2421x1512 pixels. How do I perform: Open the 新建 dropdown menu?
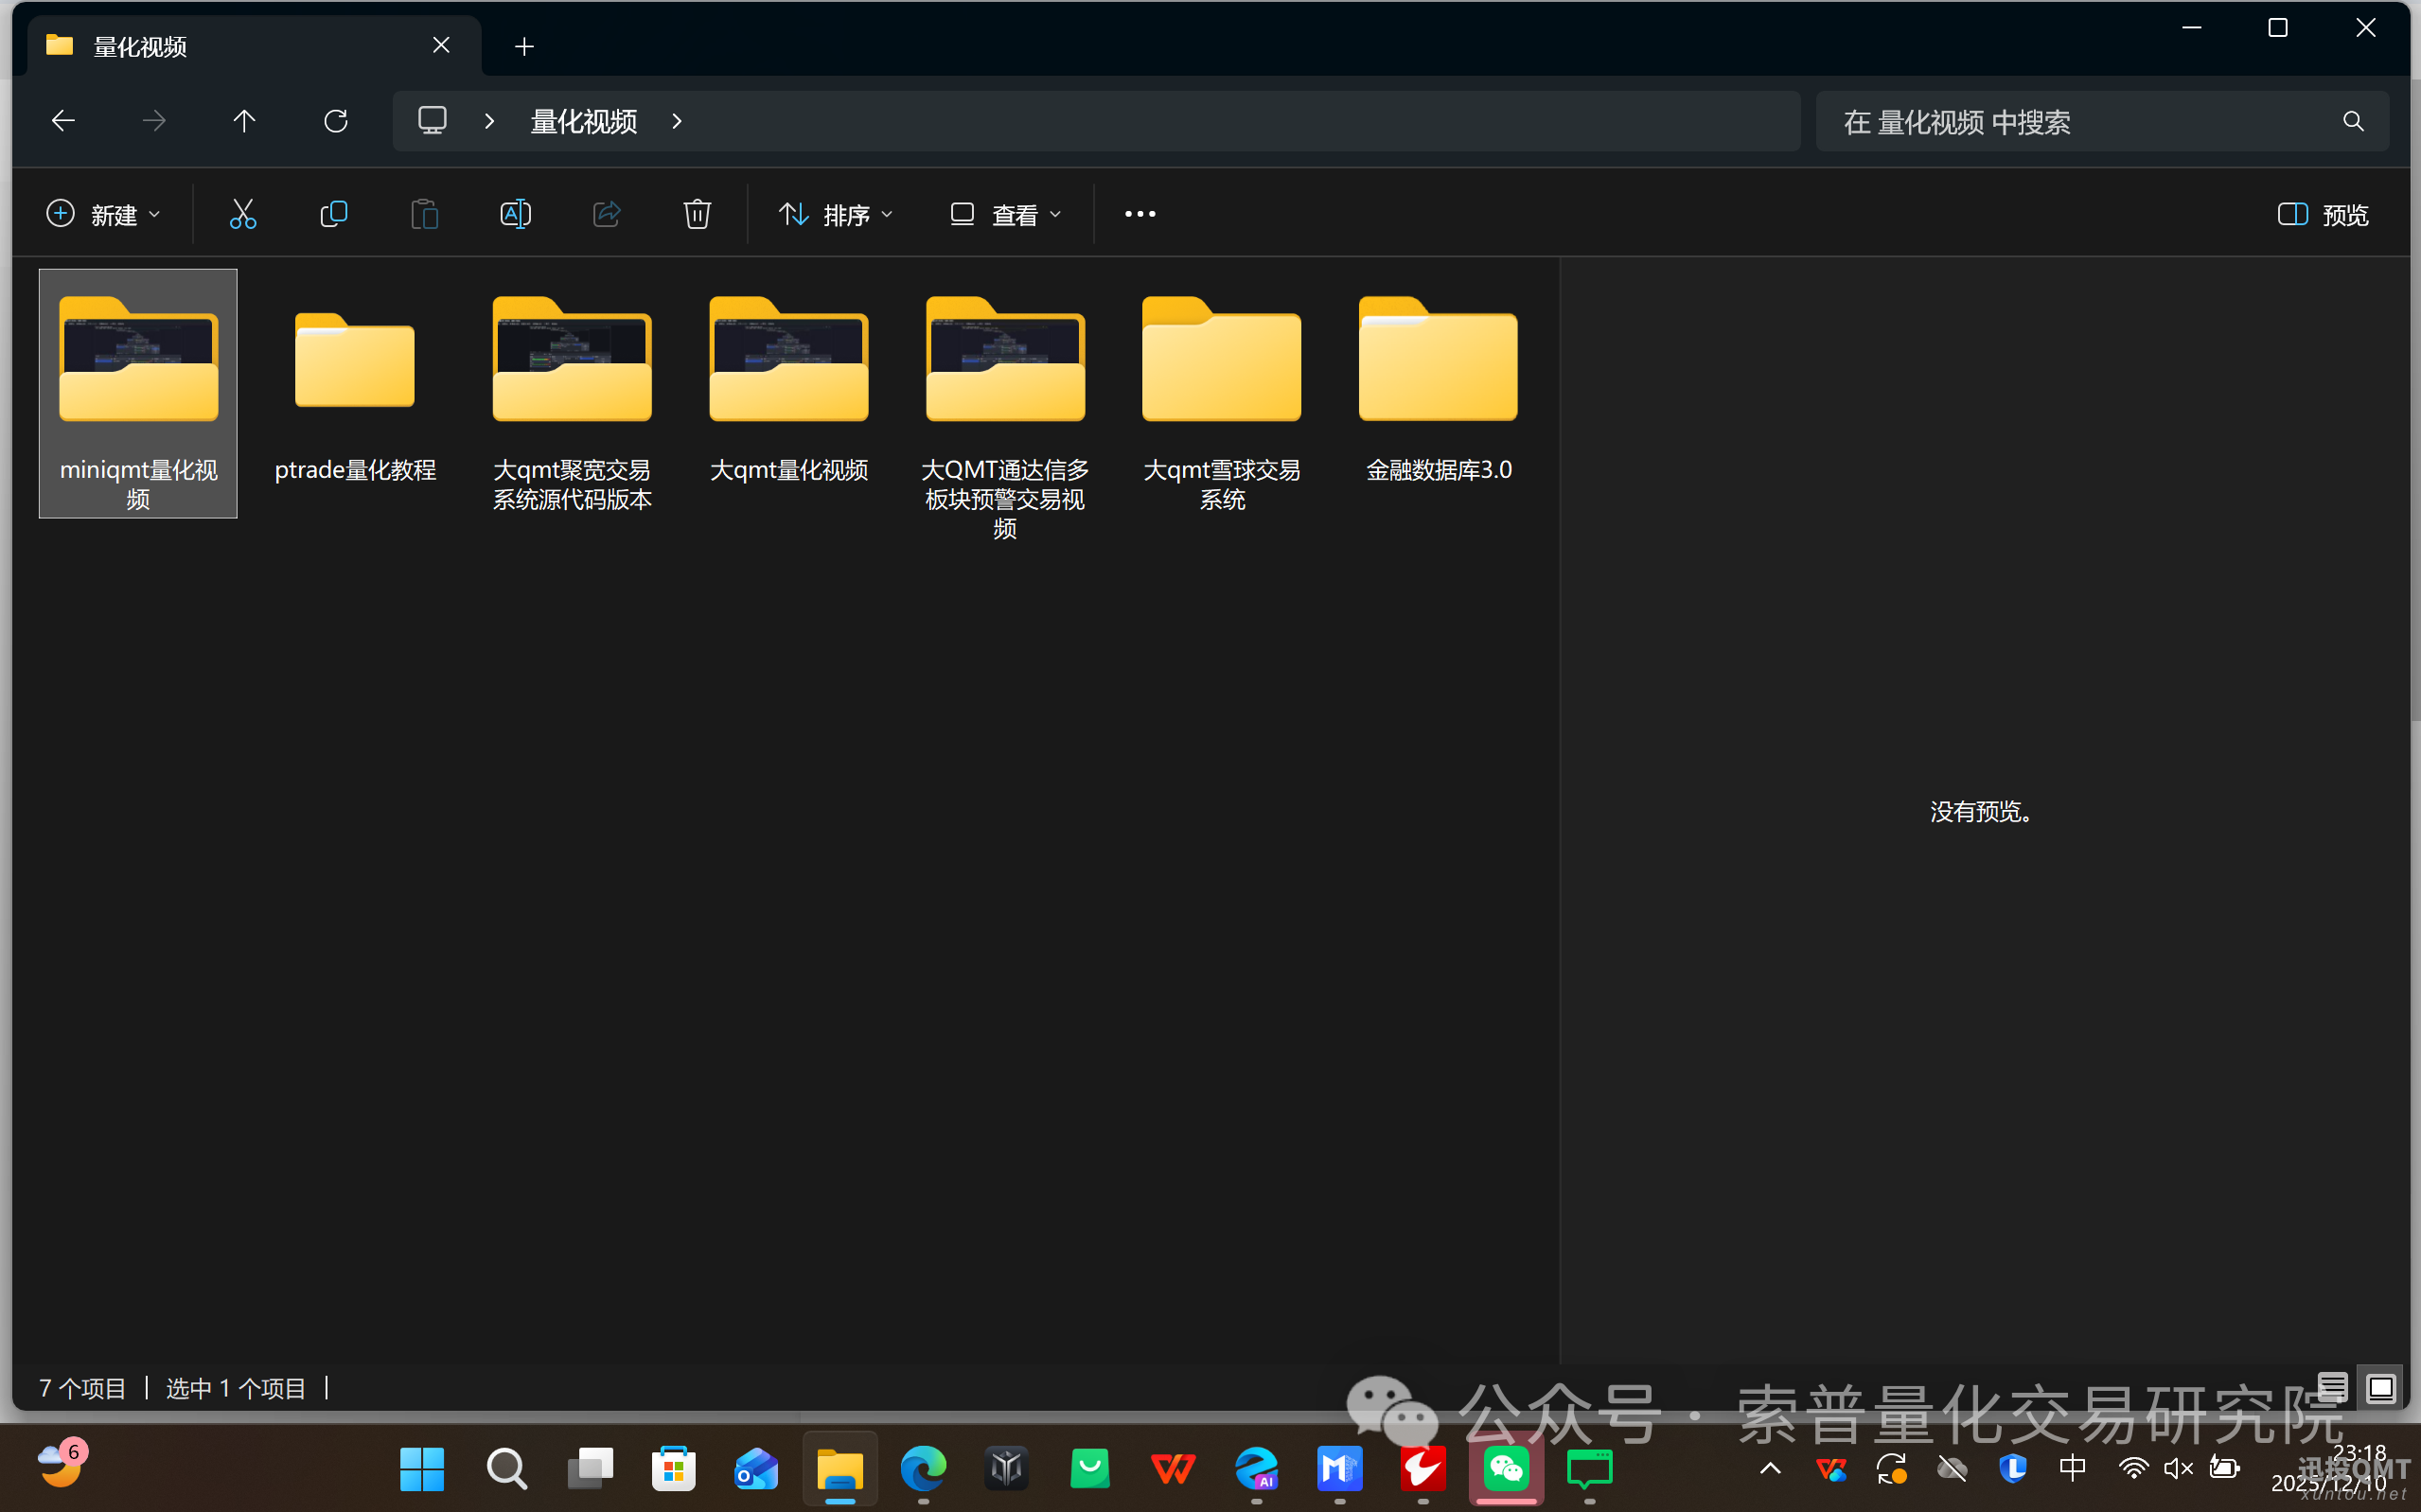[x=103, y=213]
